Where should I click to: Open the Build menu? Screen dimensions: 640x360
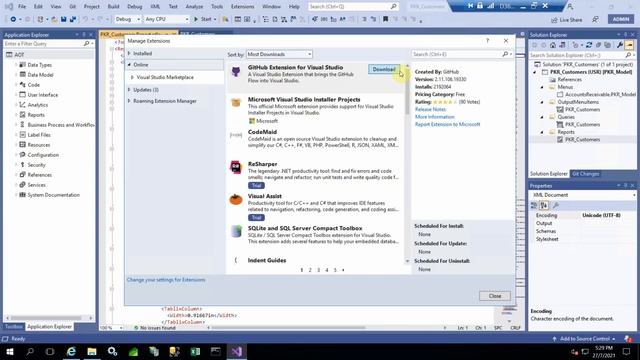click(113, 7)
